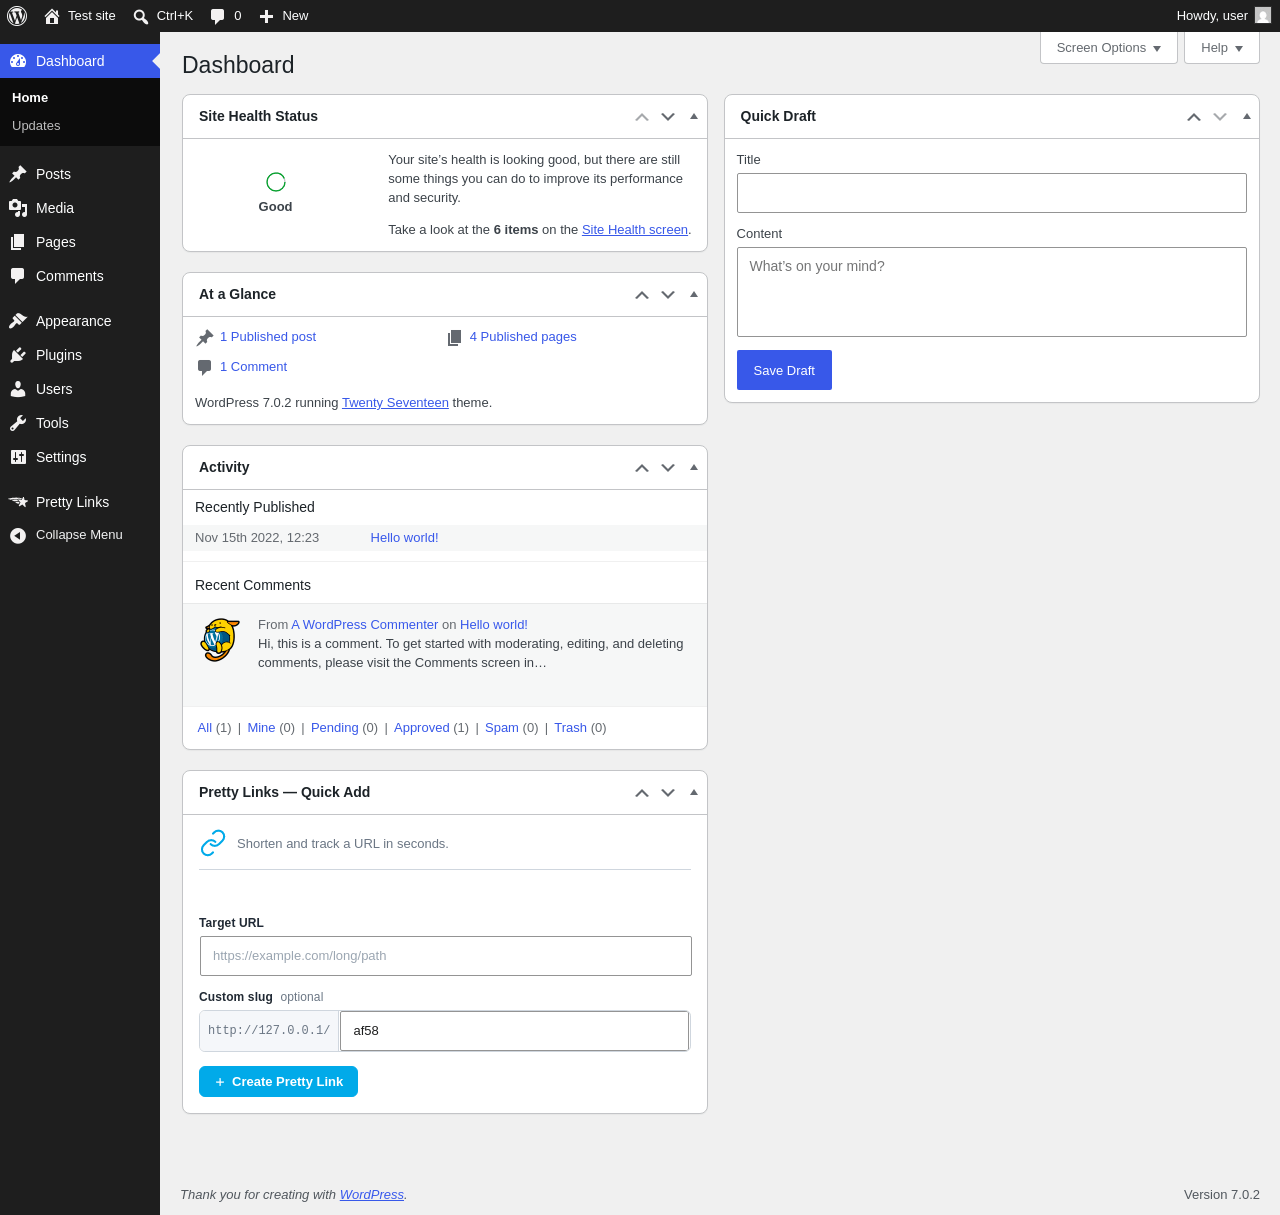
Task: Open the Site Health screen link
Action: [635, 230]
